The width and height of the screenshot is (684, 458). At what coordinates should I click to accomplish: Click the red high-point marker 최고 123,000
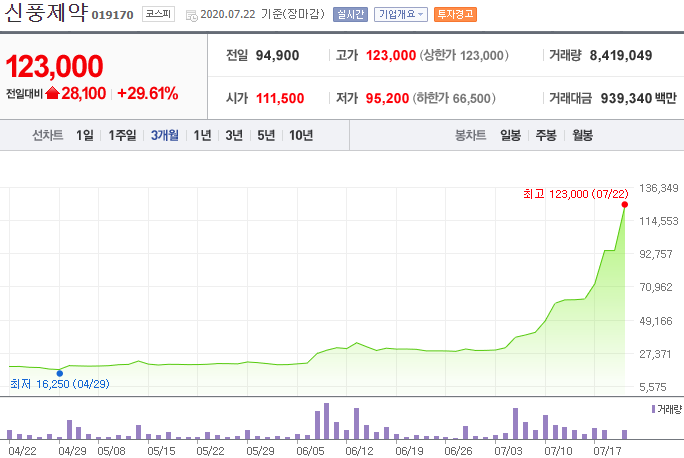[x=625, y=205]
